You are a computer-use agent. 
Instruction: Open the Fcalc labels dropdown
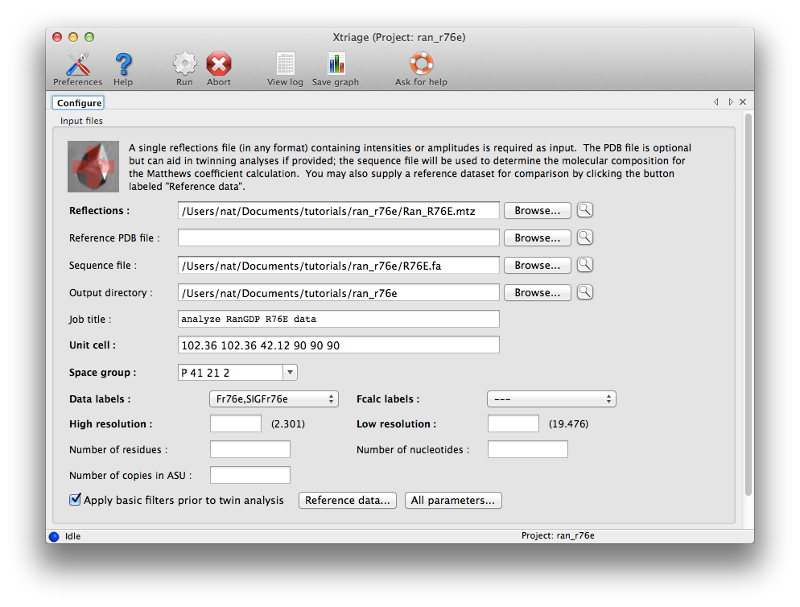pyautogui.click(x=551, y=399)
